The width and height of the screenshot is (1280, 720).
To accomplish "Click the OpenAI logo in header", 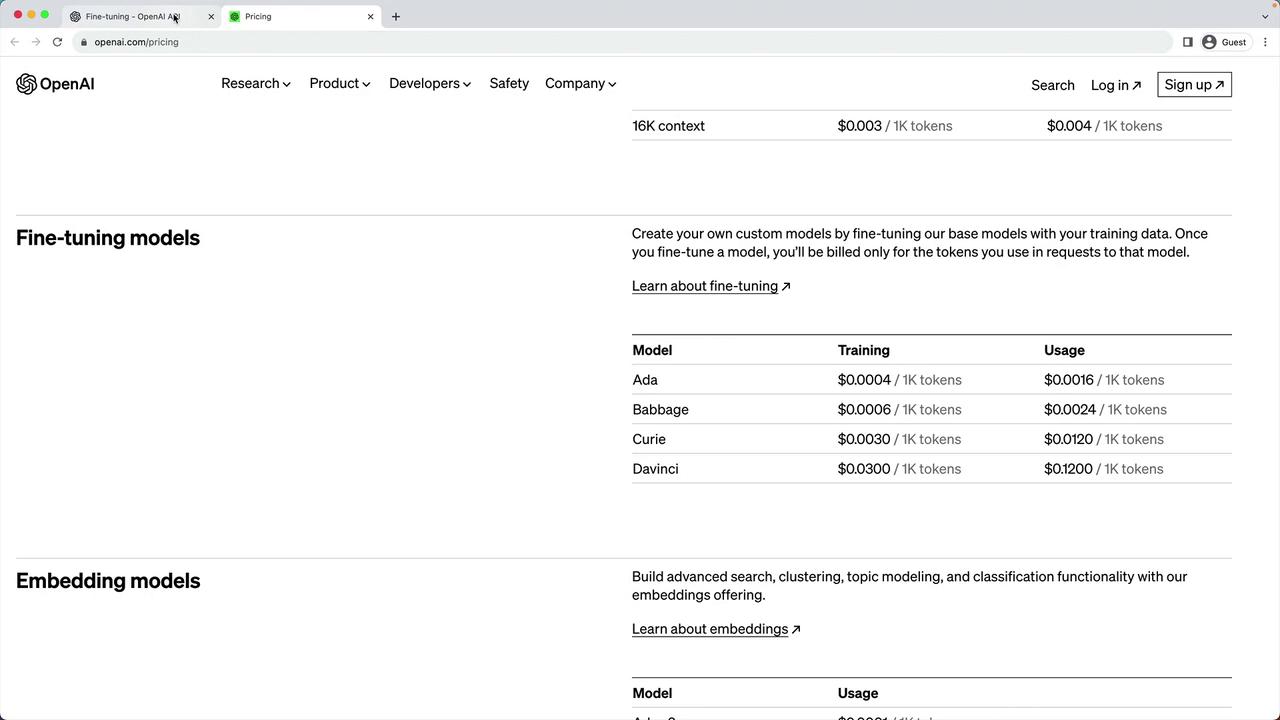I will (x=55, y=84).
